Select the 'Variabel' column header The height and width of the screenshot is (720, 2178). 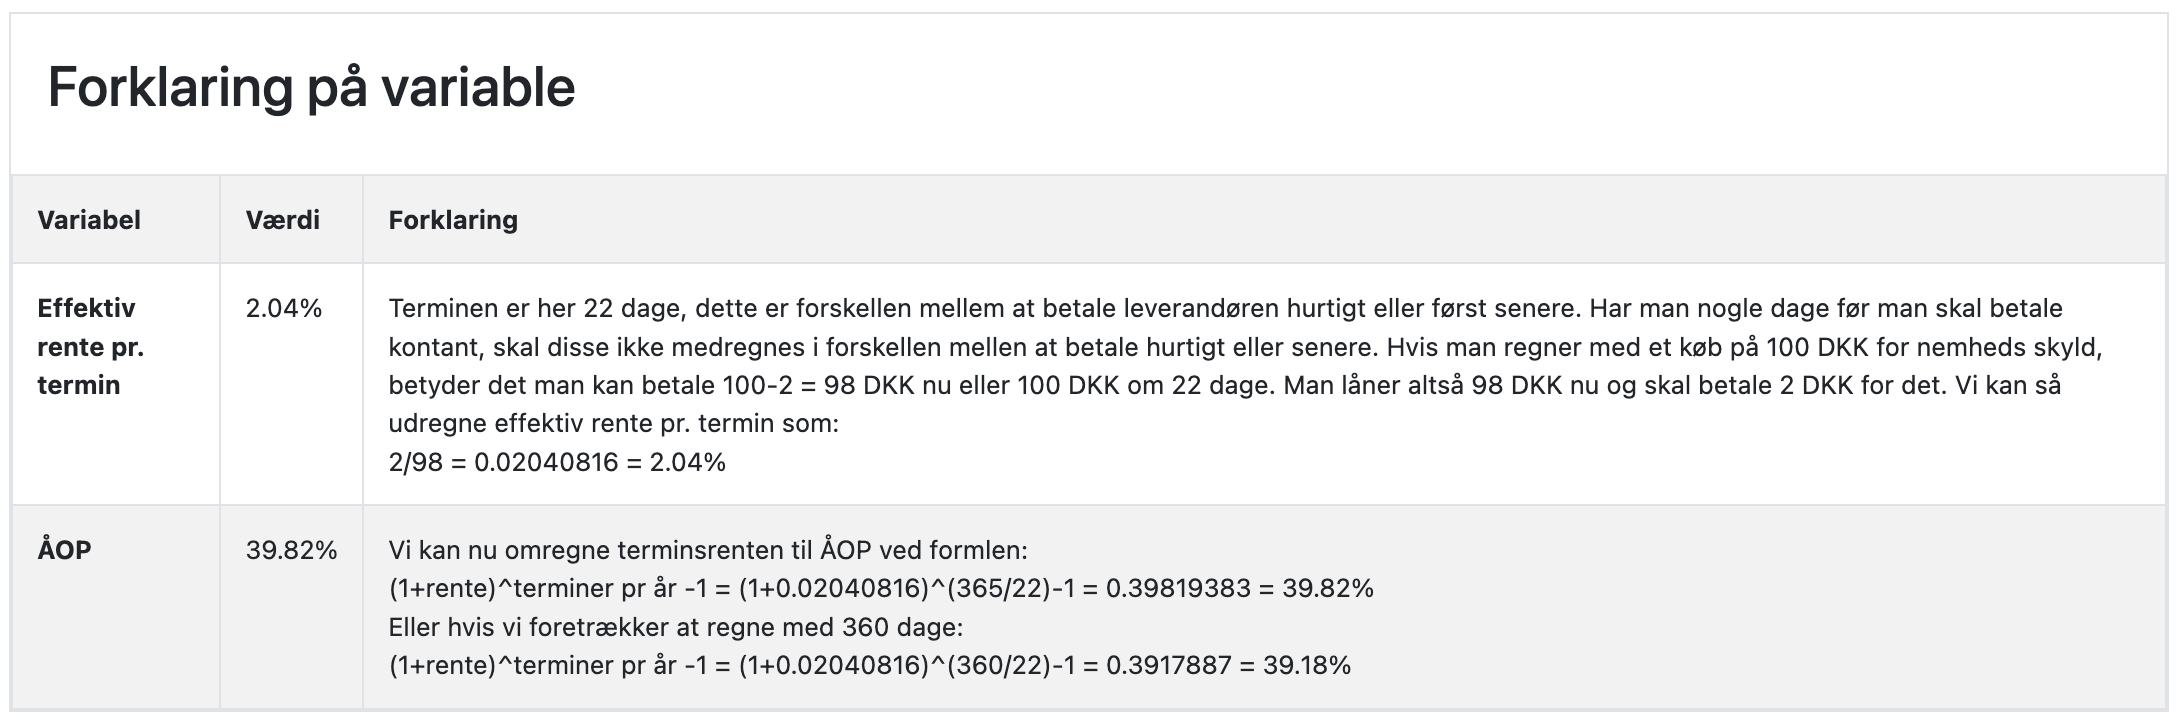pyautogui.click(x=89, y=220)
